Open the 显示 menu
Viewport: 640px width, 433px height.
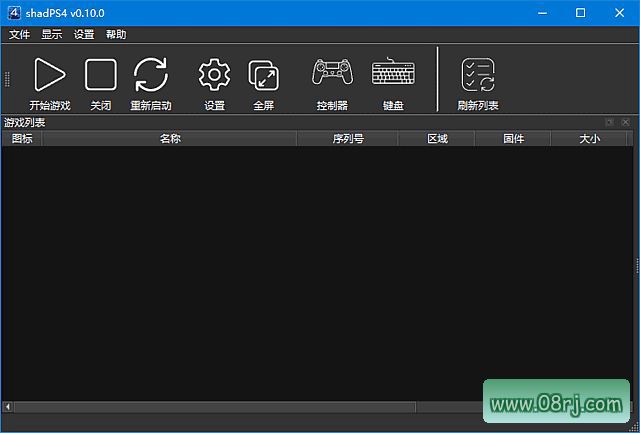[x=52, y=34]
